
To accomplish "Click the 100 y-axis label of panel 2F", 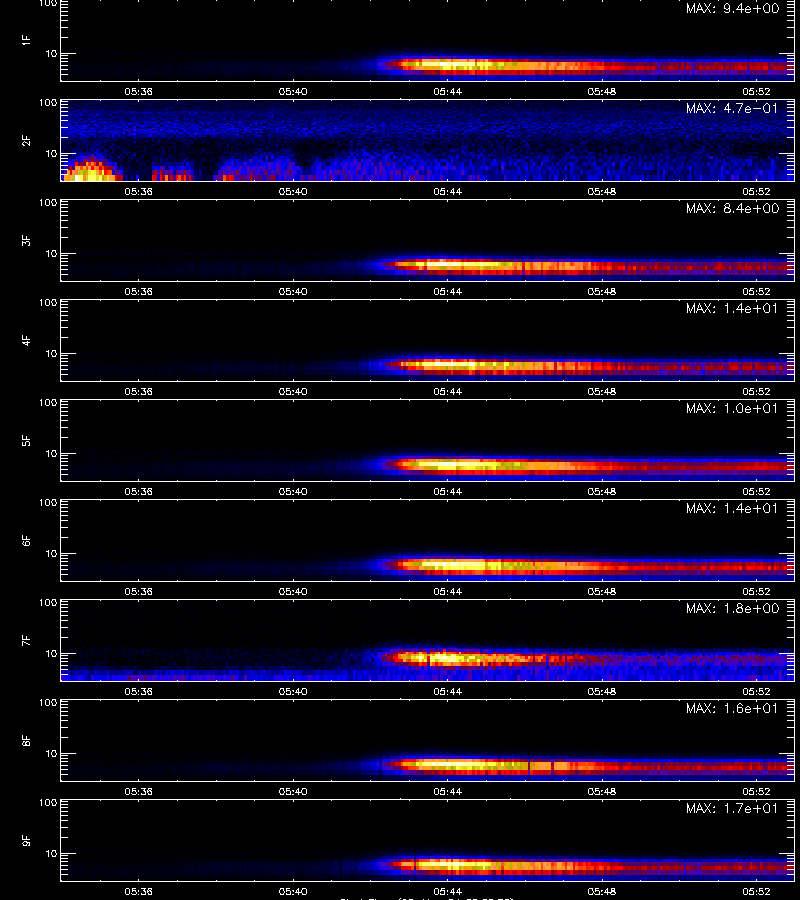I will [48, 103].
